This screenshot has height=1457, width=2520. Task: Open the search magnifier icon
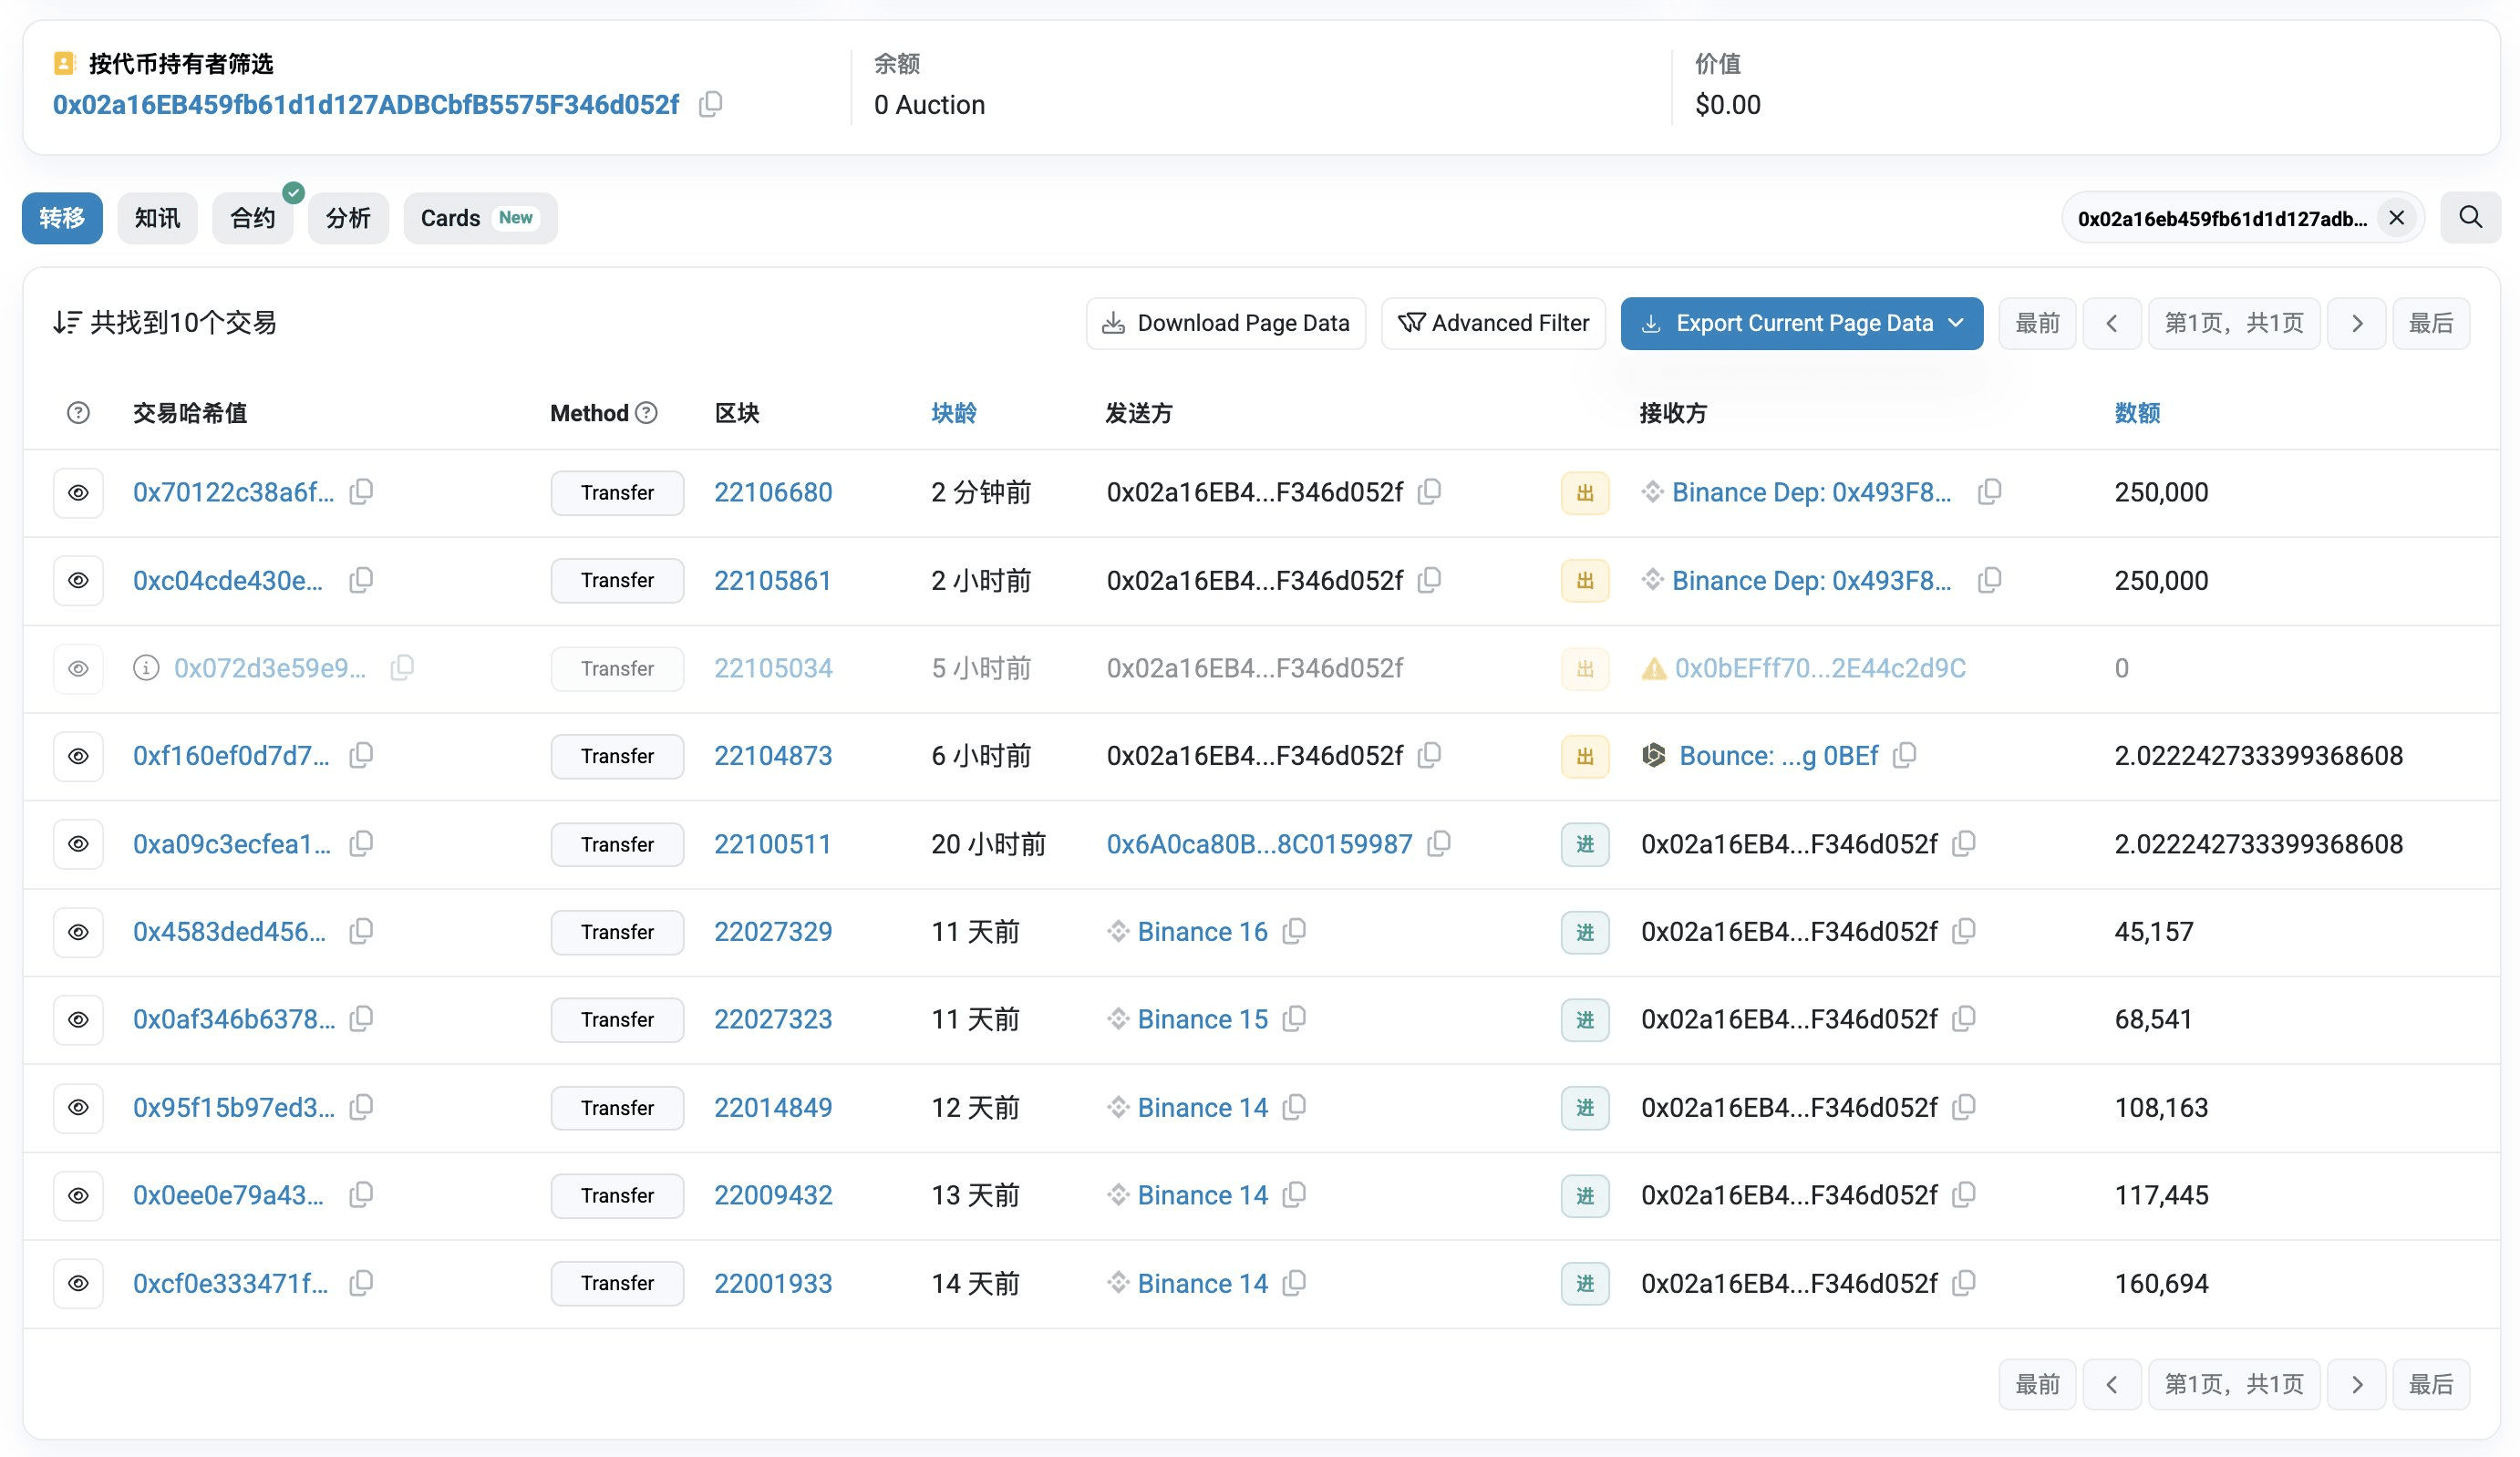(x=2470, y=218)
